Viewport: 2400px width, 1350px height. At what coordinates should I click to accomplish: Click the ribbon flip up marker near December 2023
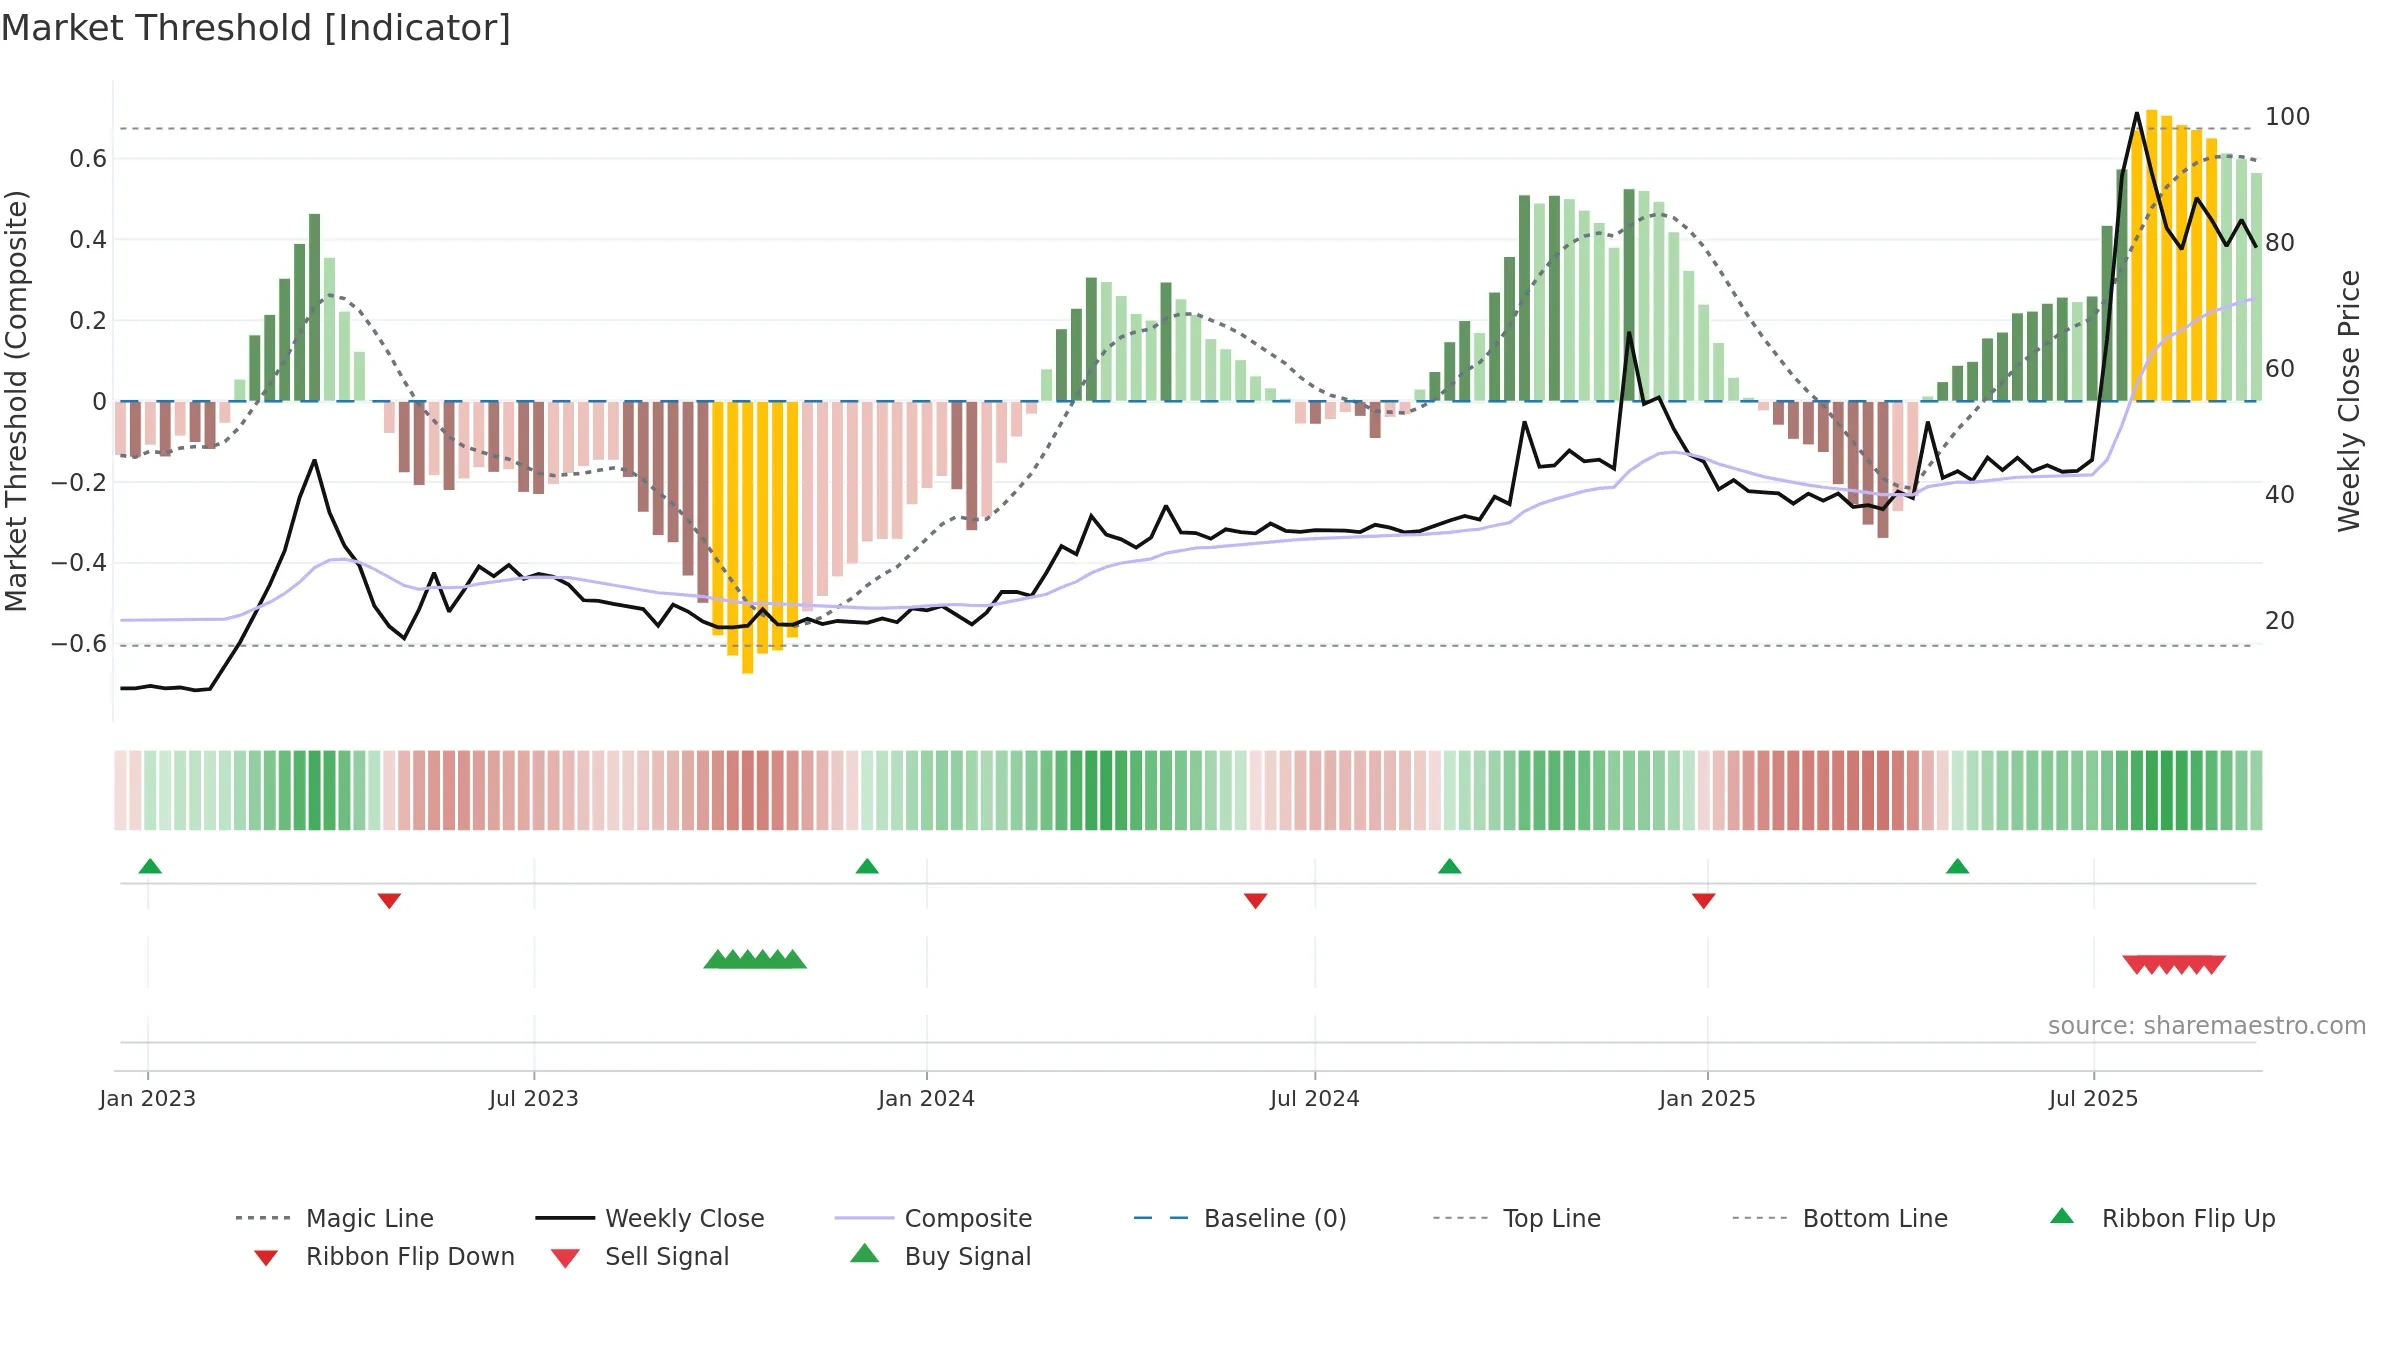click(867, 866)
